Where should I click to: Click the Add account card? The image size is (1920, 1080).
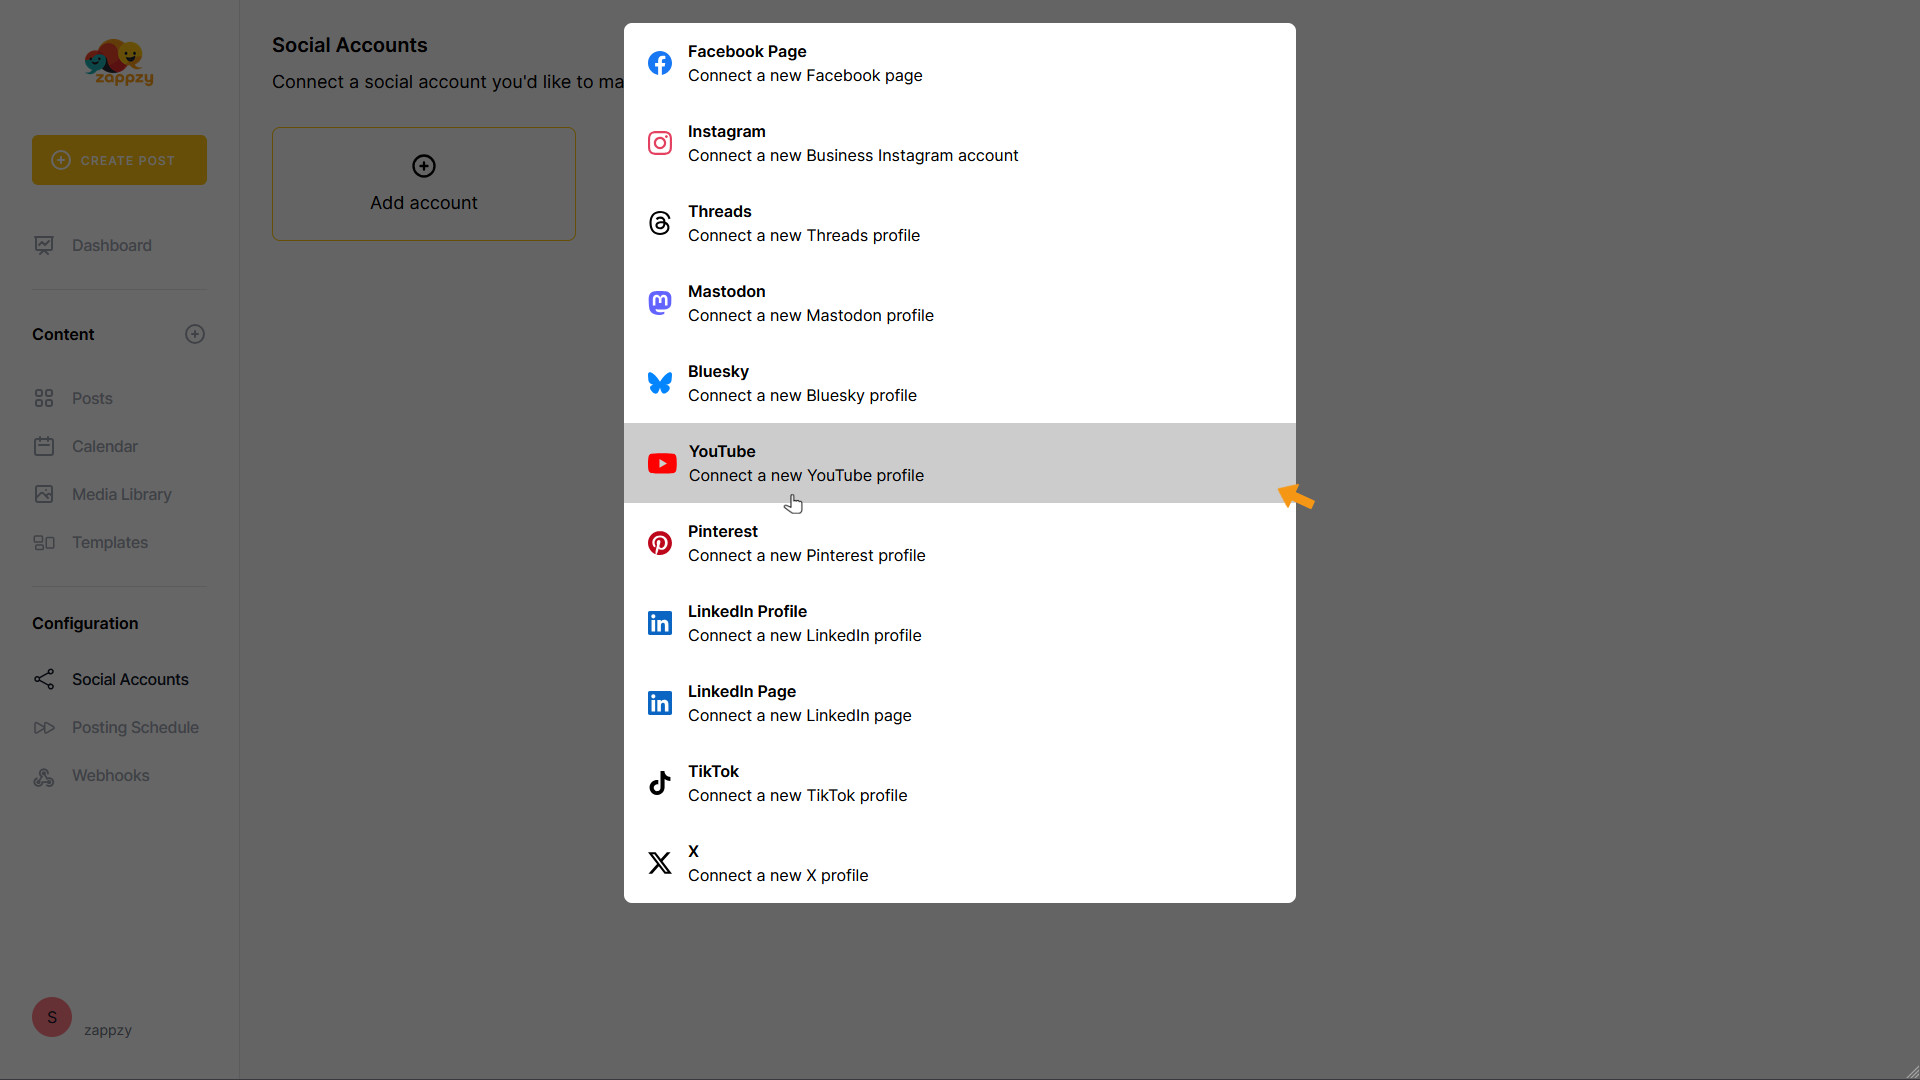tap(424, 184)
